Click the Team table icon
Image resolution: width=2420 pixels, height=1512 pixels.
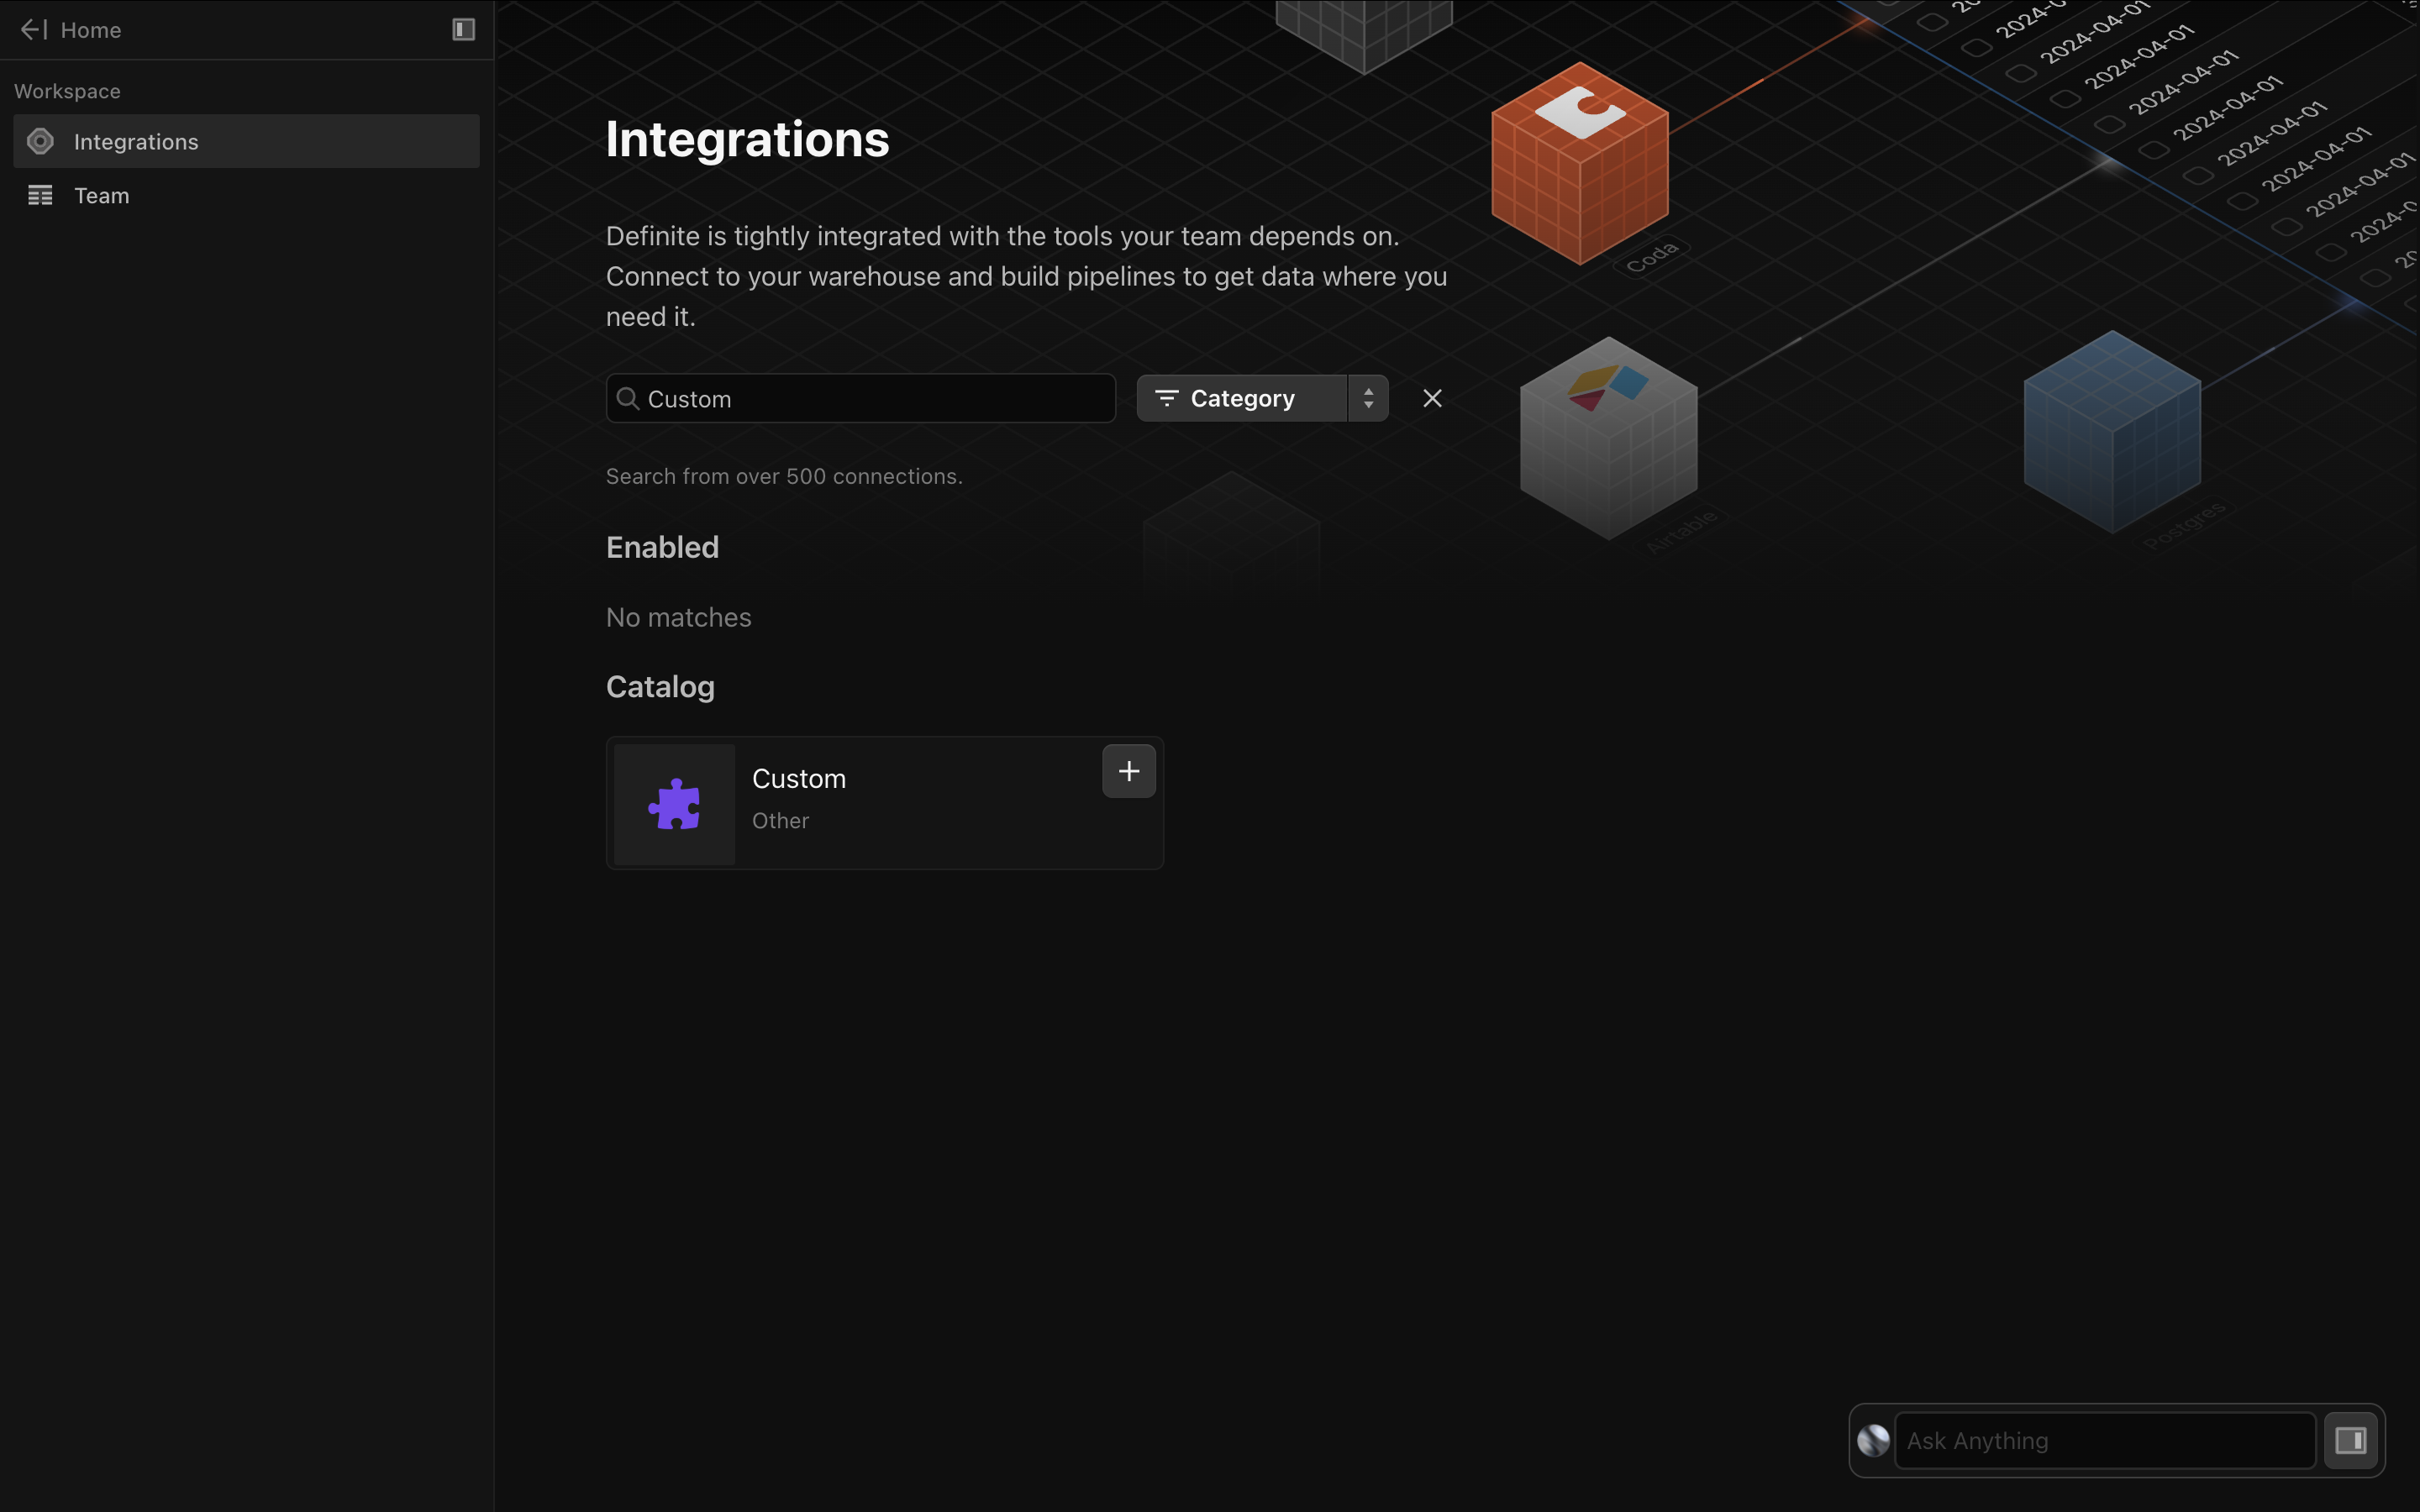[x=40, y=195]
